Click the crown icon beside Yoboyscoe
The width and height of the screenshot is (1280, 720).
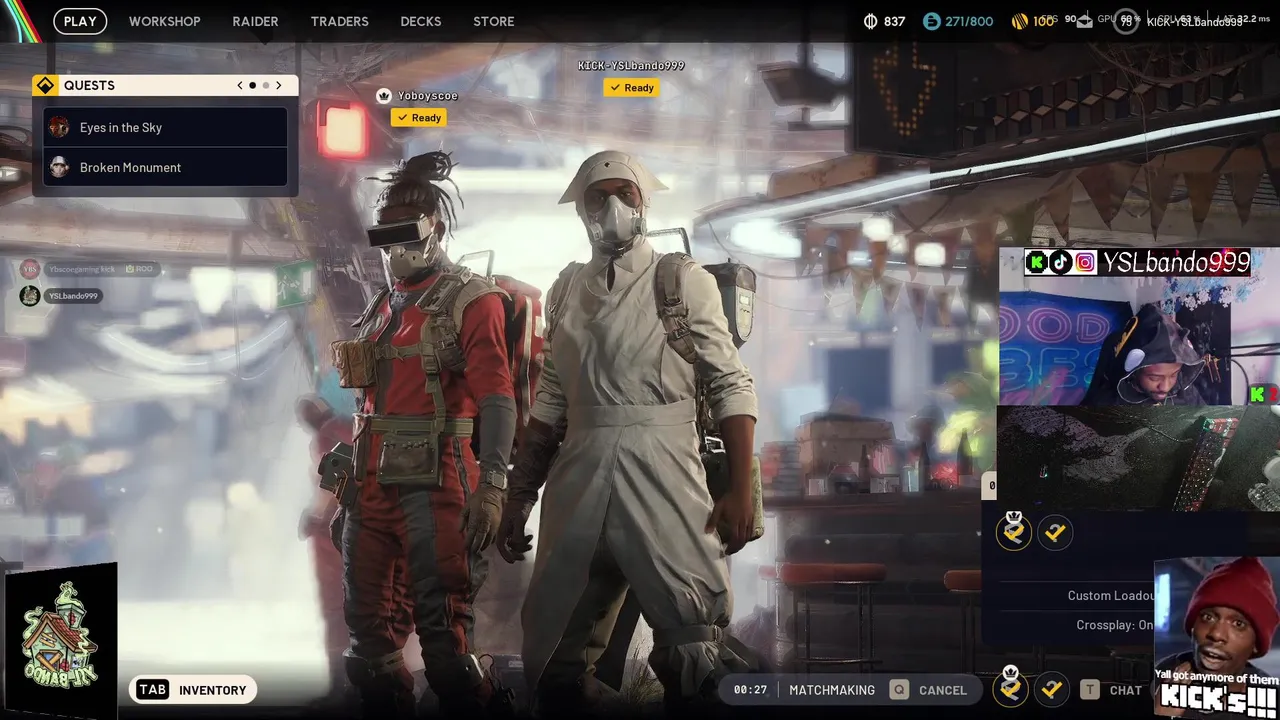click(383, 96)
